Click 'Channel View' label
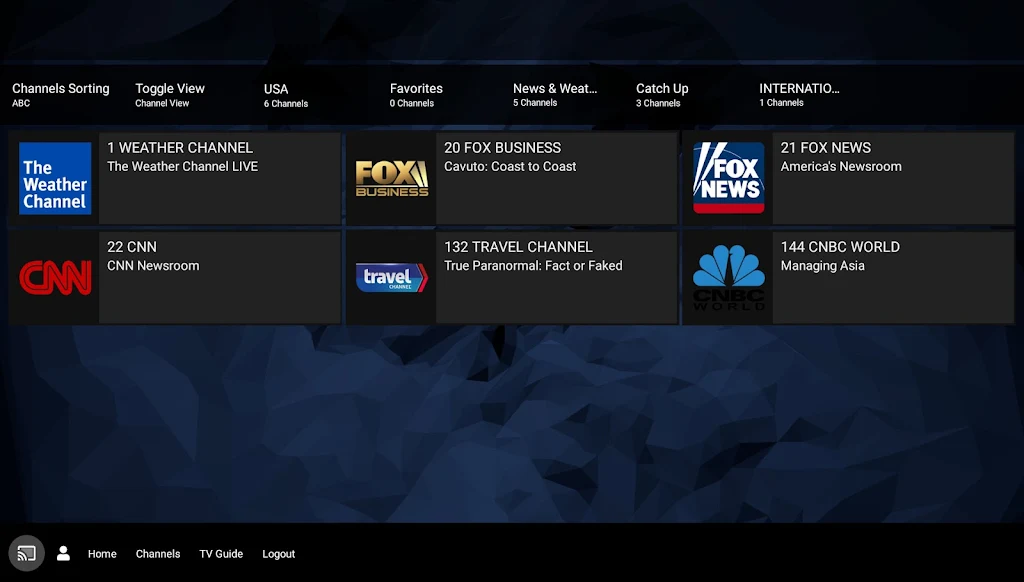This screenshot has height=582, width=1024. 162,103
